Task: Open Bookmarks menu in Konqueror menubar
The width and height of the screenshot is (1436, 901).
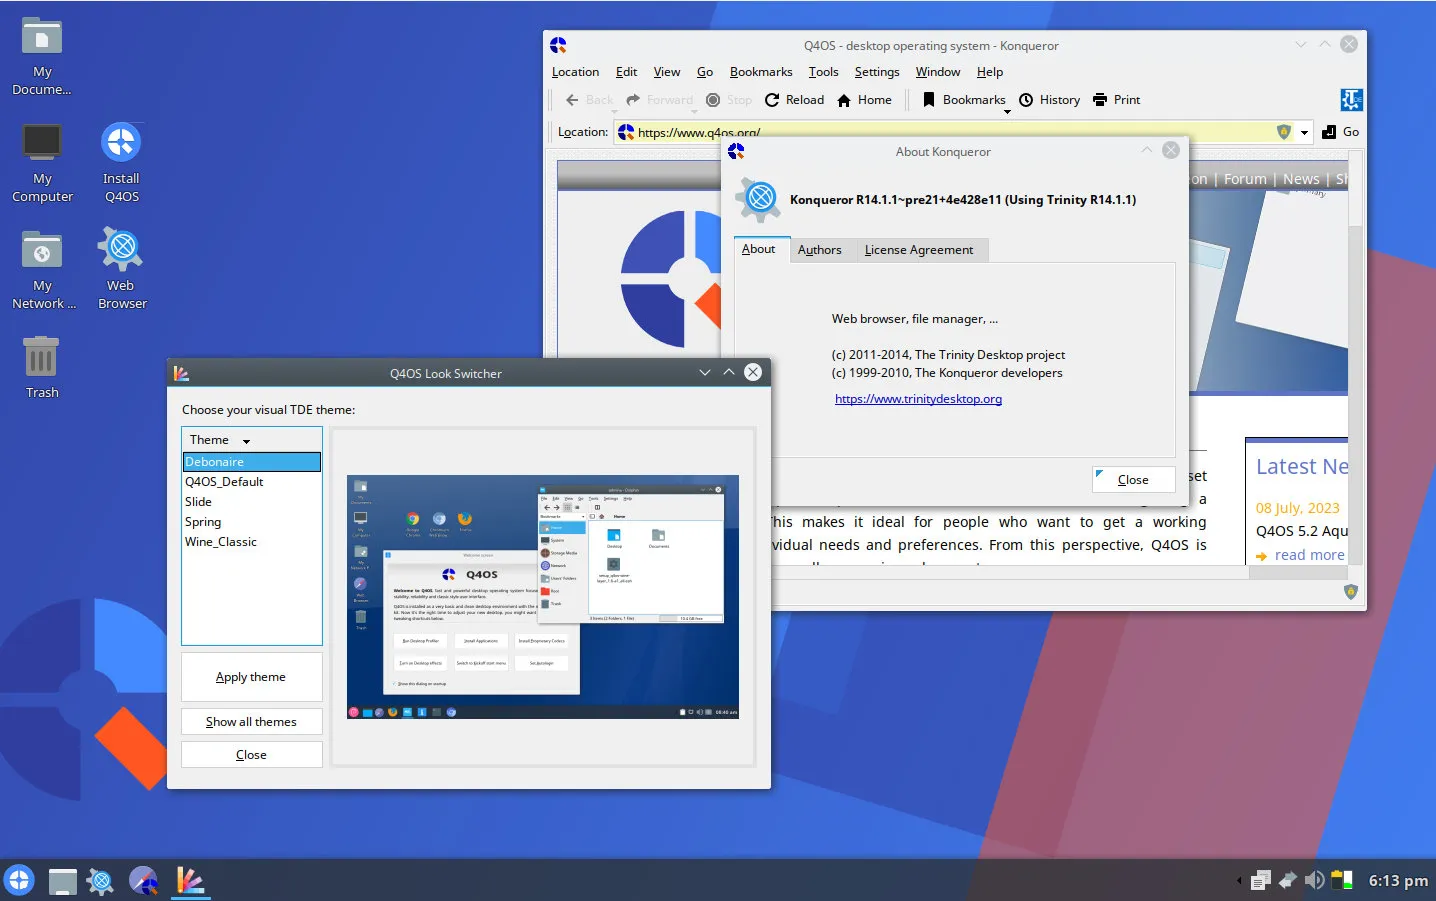Action: (761, 72)
